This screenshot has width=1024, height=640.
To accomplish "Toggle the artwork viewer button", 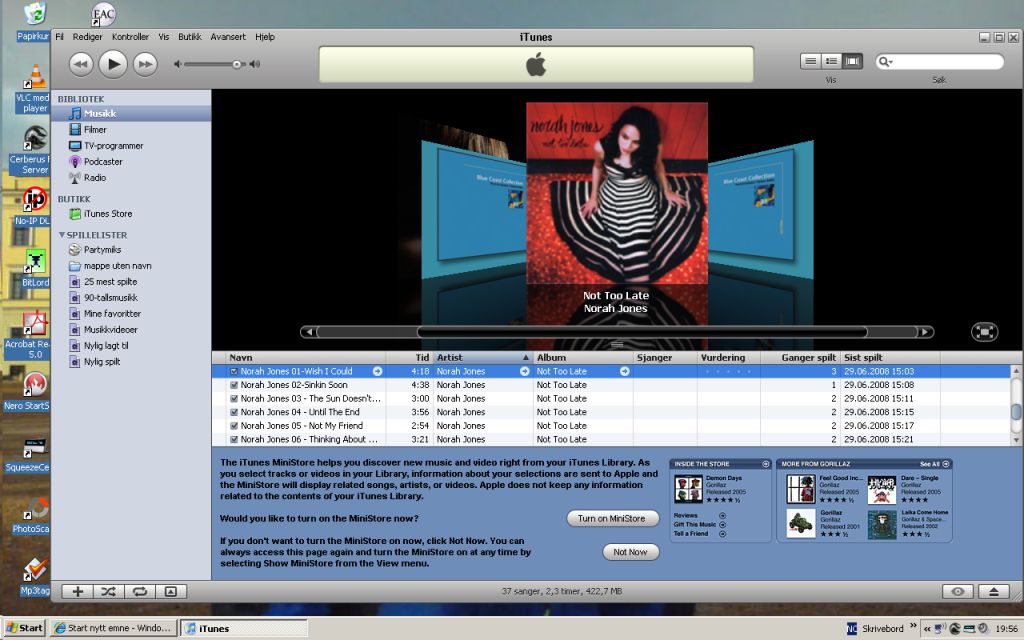I will tap(170, 592).
